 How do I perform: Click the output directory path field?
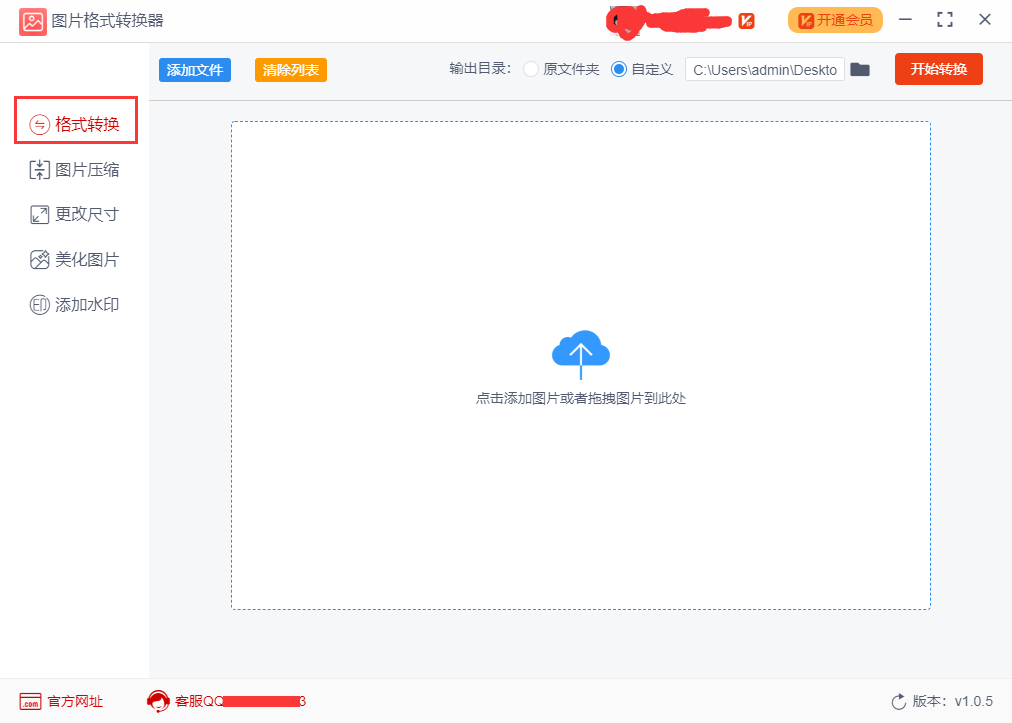[764, 69]
